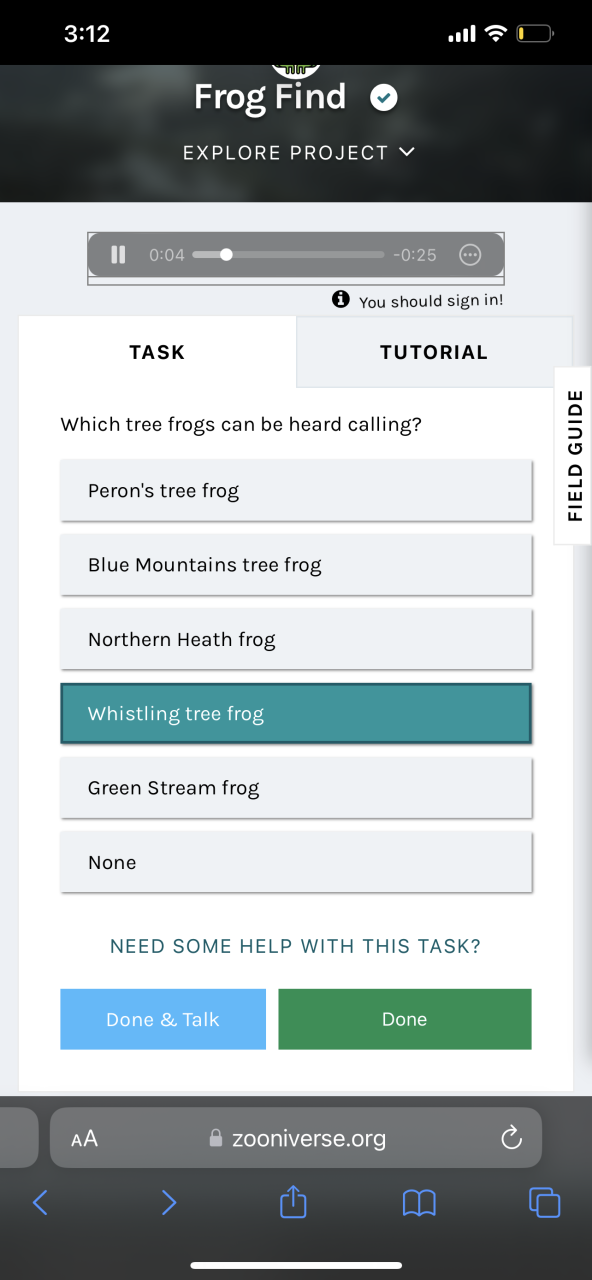Click the green Done button
The height and width of the screenshot is (1280, 592).
point(405,1019)
